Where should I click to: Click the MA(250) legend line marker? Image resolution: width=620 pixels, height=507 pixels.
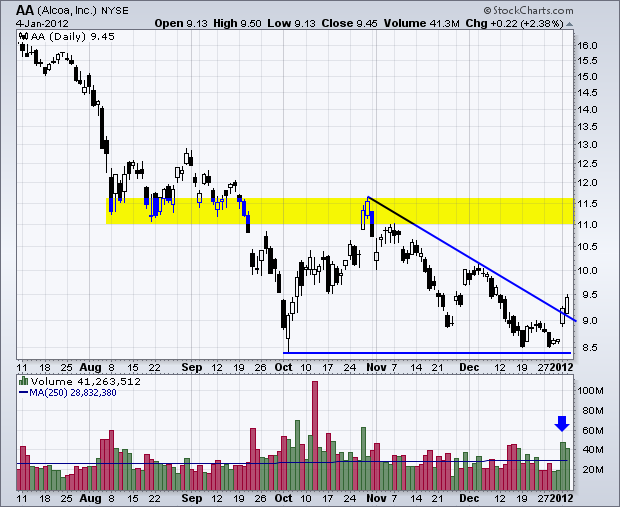coord(24,393)
